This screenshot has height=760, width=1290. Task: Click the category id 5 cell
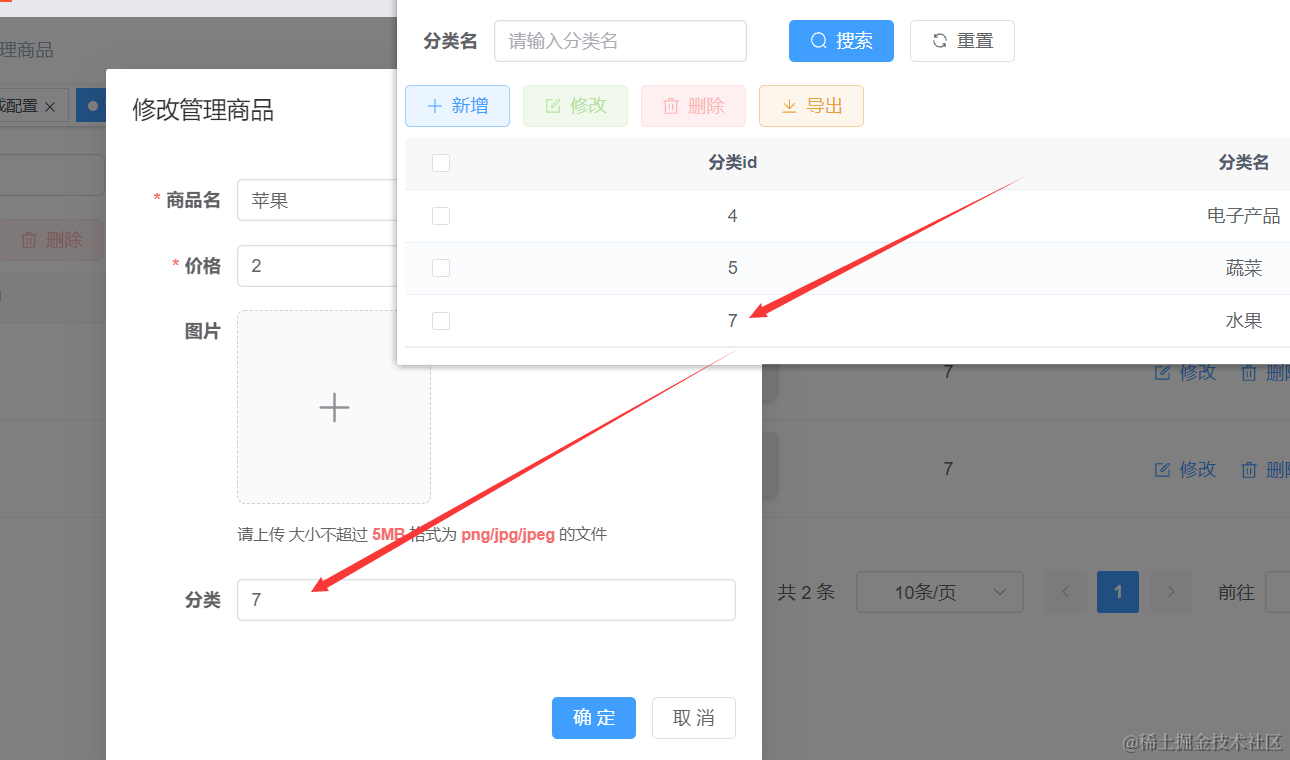(732, 268)
